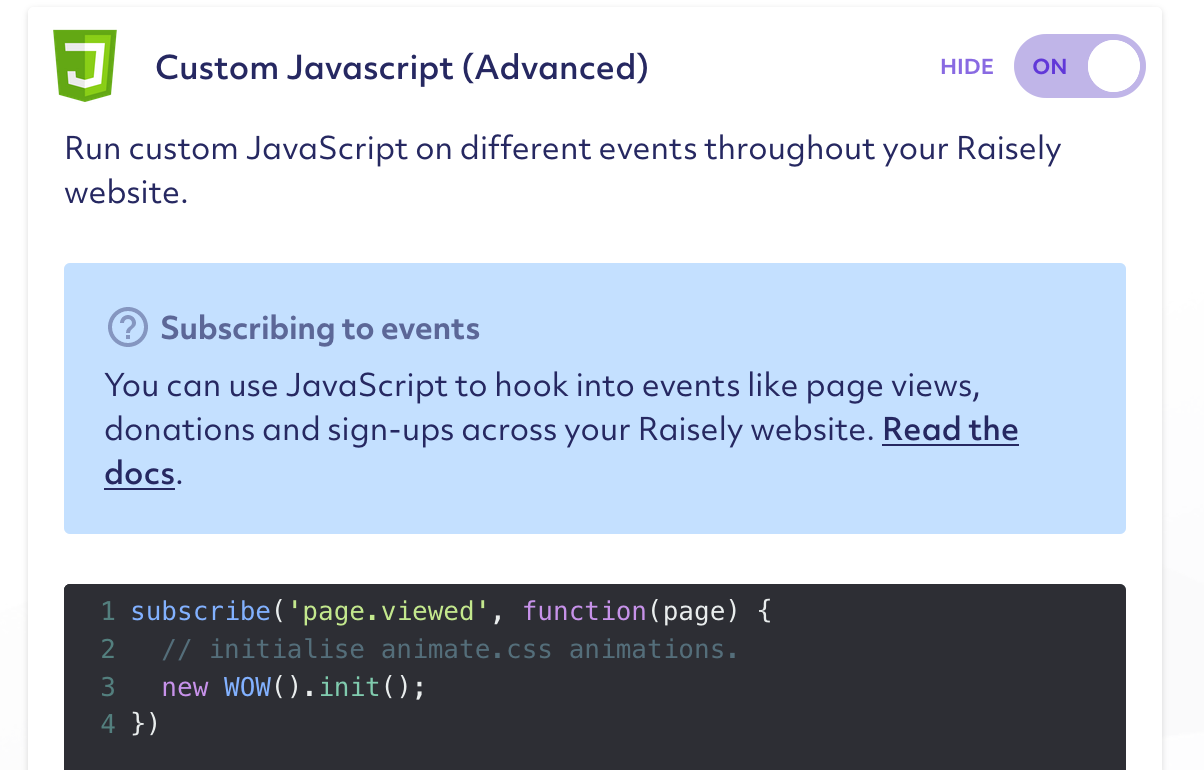Place cursor on 'WOW' in line 3
1204x770 pixels.
coord(246,687)
